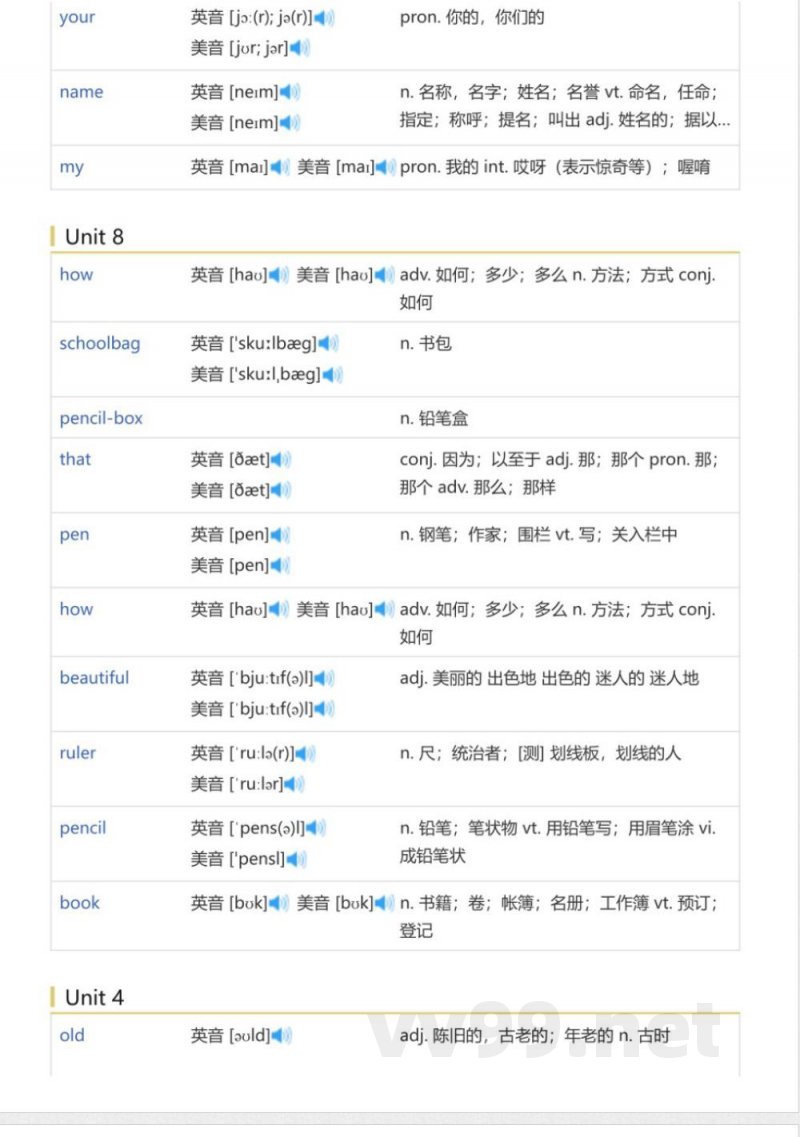
Task: Play British audio for 'how' directly under Unit 8 heading
Action: (279, 276)
